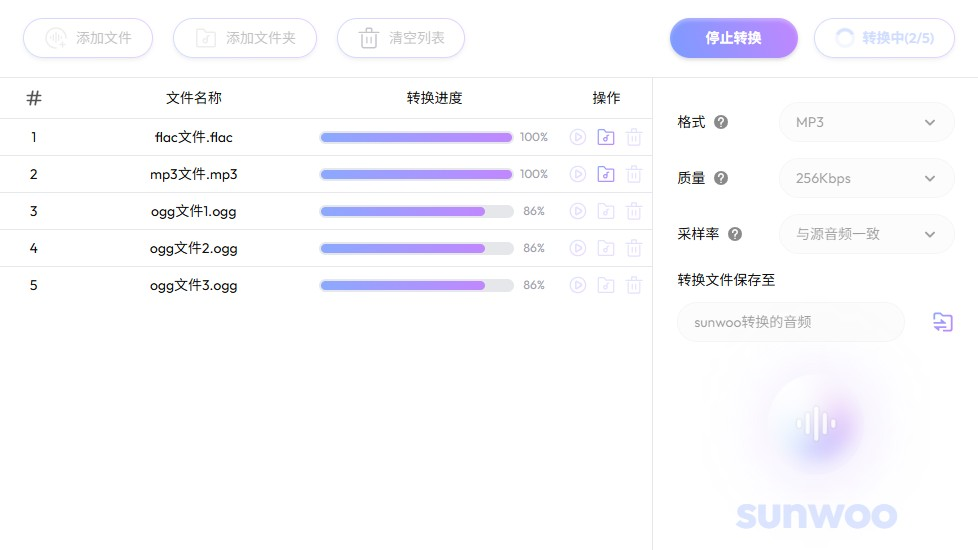Clear the list with 清空列表
The height and width of the screenshot is (550, 978).
coord(401,38)
